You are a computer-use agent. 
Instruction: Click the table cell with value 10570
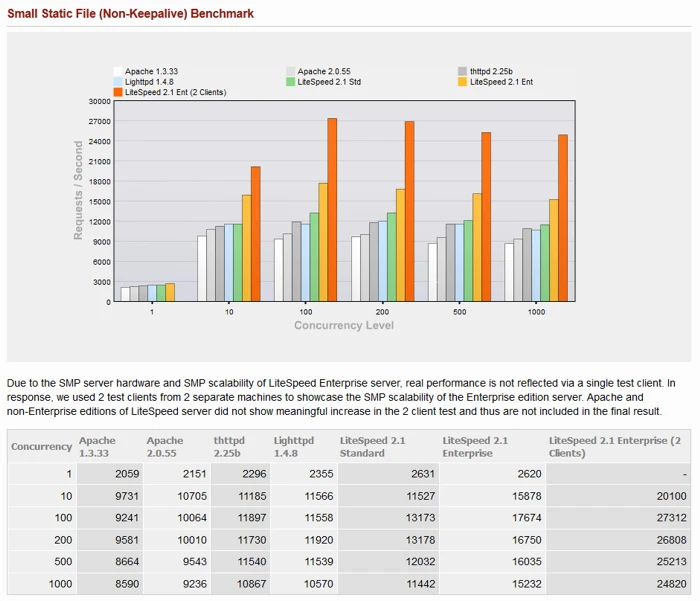click(304, 584)
